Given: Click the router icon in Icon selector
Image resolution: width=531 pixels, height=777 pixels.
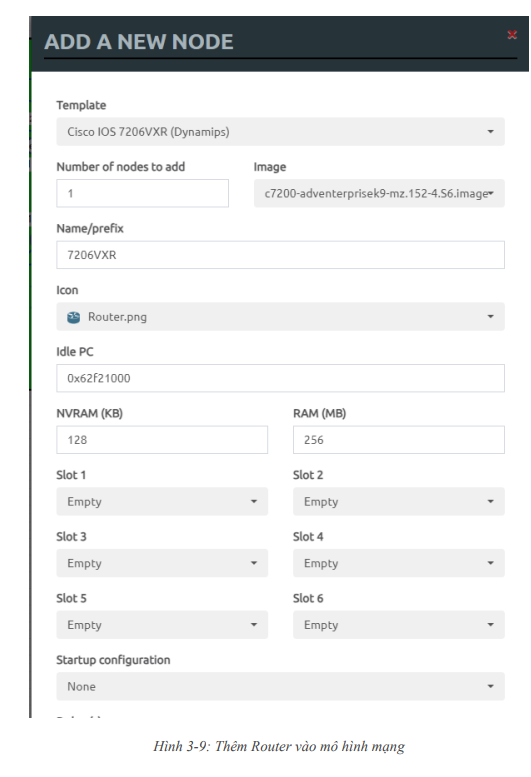Looking at the screenshot, I should 73,317.
